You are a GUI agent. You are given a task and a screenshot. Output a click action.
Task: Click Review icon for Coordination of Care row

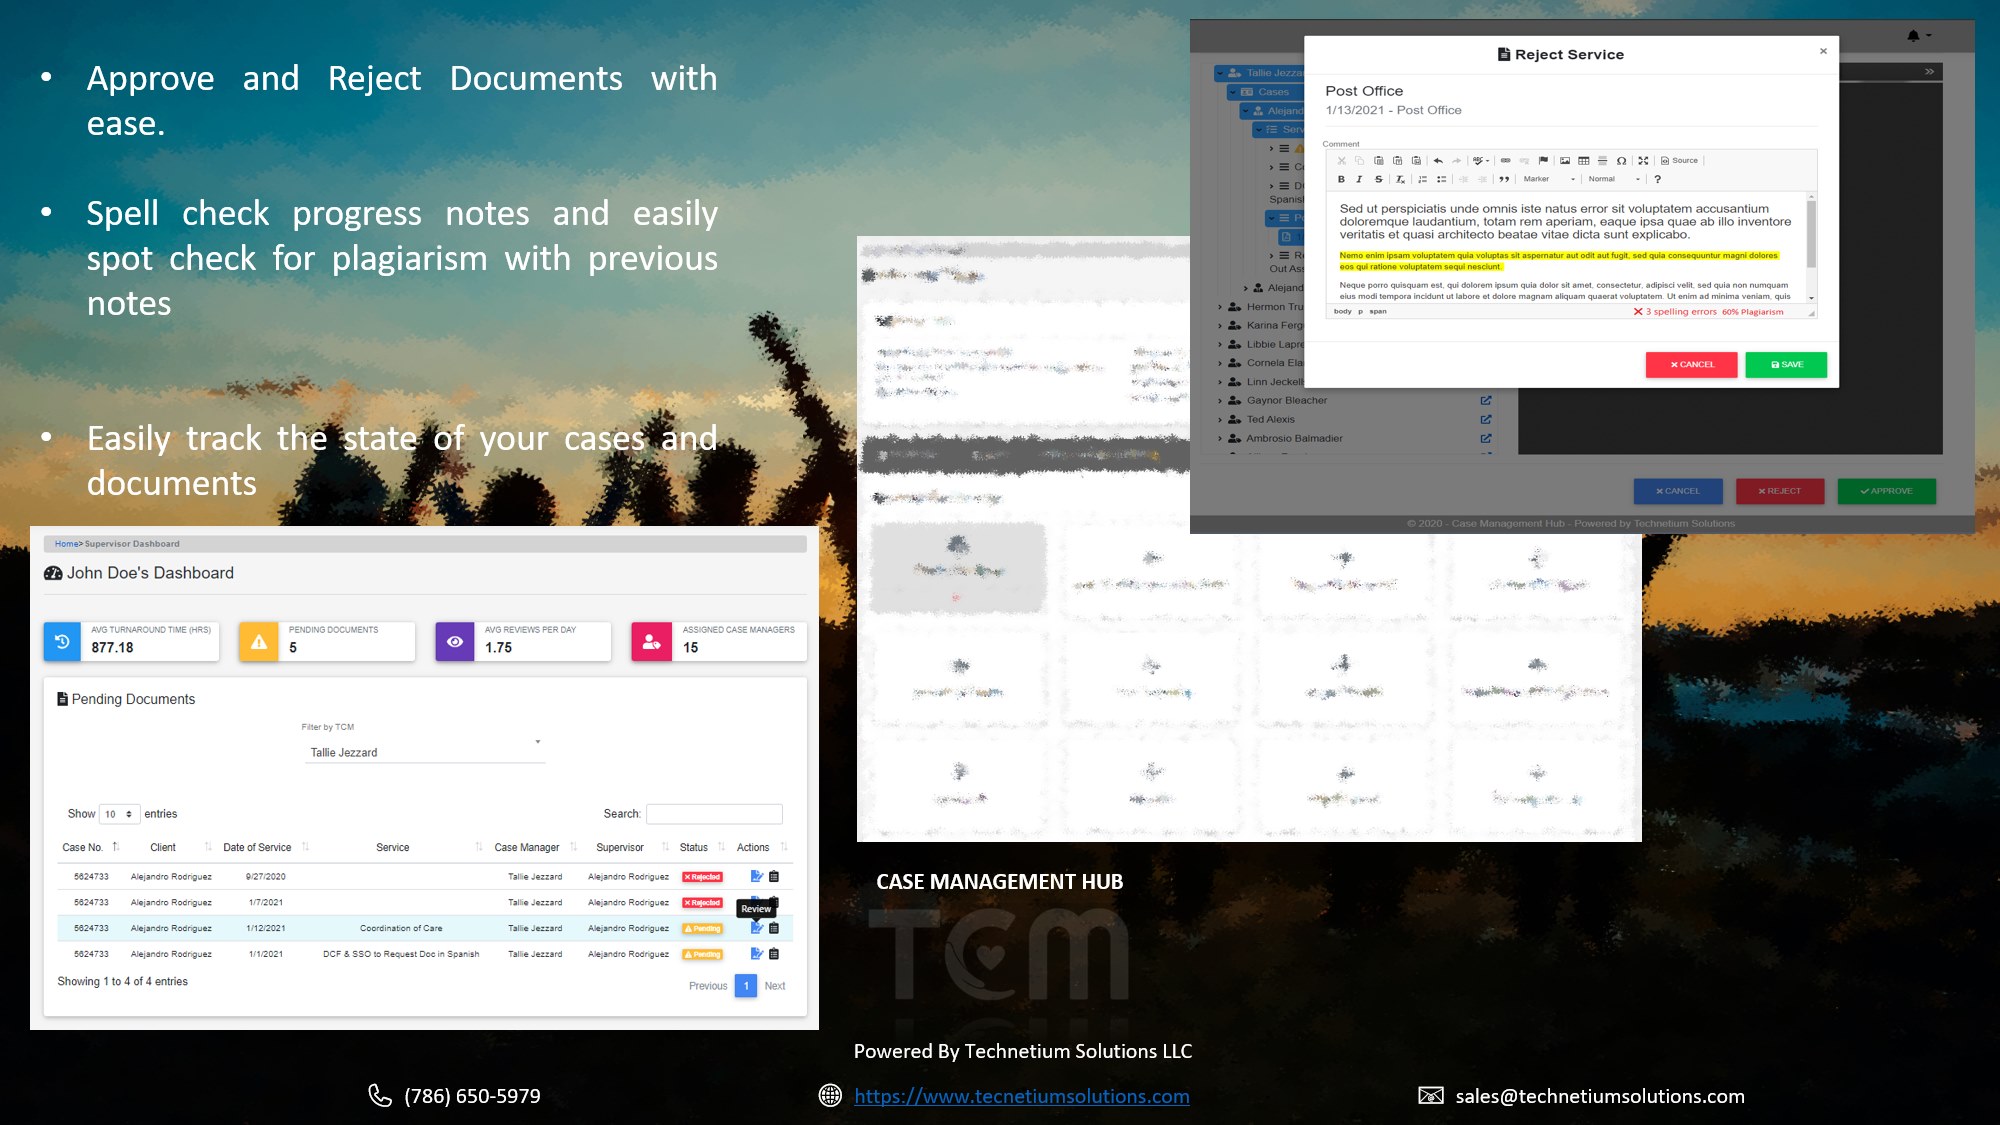[757, 929]
